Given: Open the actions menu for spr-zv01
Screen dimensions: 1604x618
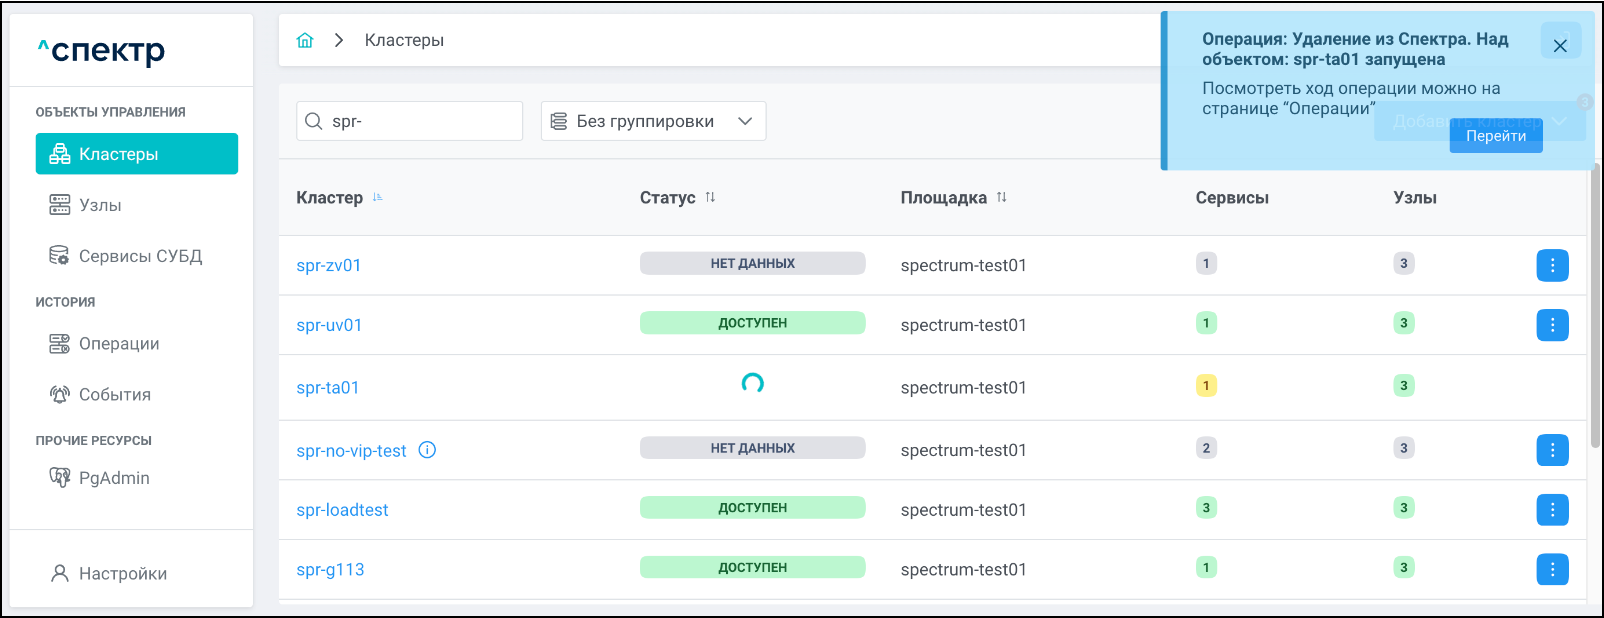Looking at the screenshot, I should pyautogui.click(x=1552, y=265).
